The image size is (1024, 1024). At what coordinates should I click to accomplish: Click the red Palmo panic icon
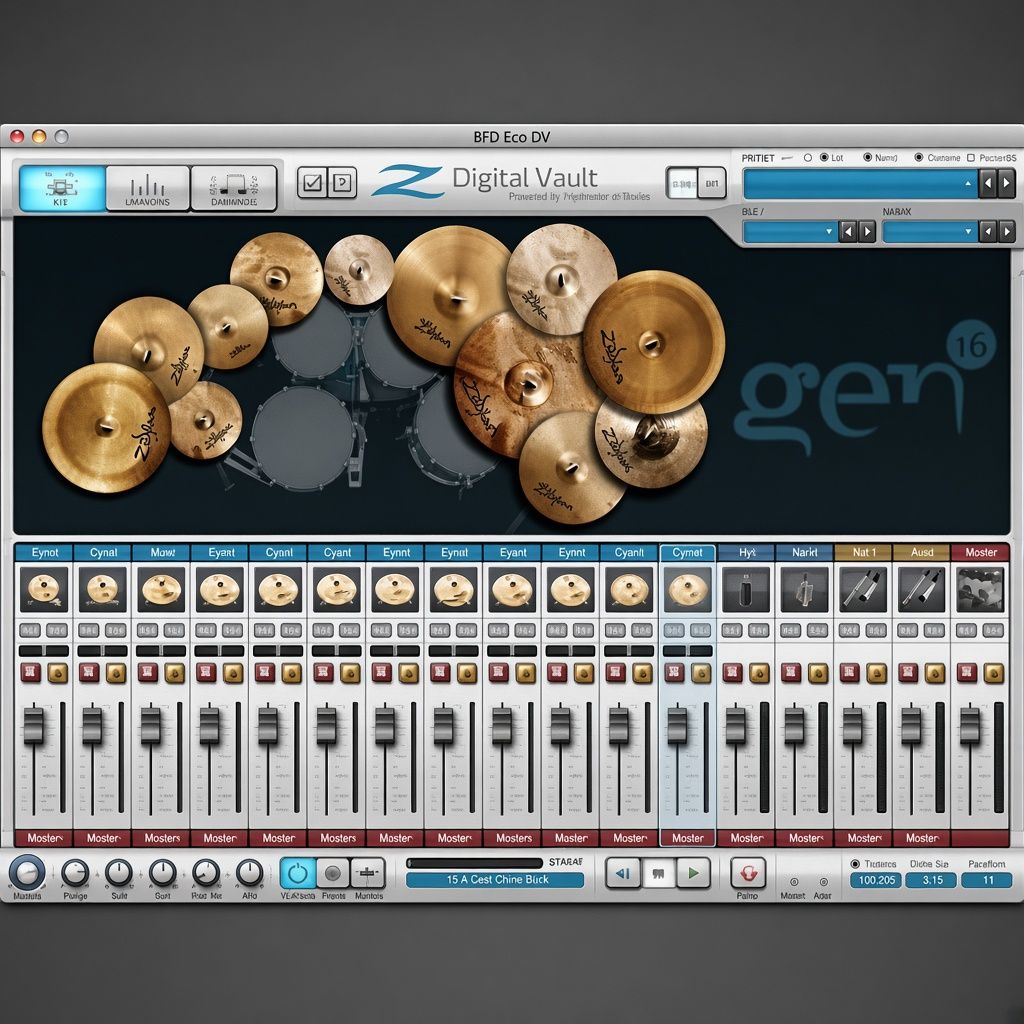[748, 873]
